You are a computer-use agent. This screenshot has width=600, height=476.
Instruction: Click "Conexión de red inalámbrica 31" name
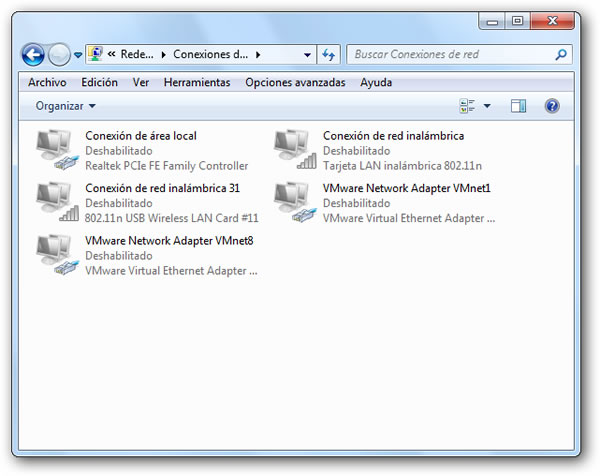pos(162,188)
